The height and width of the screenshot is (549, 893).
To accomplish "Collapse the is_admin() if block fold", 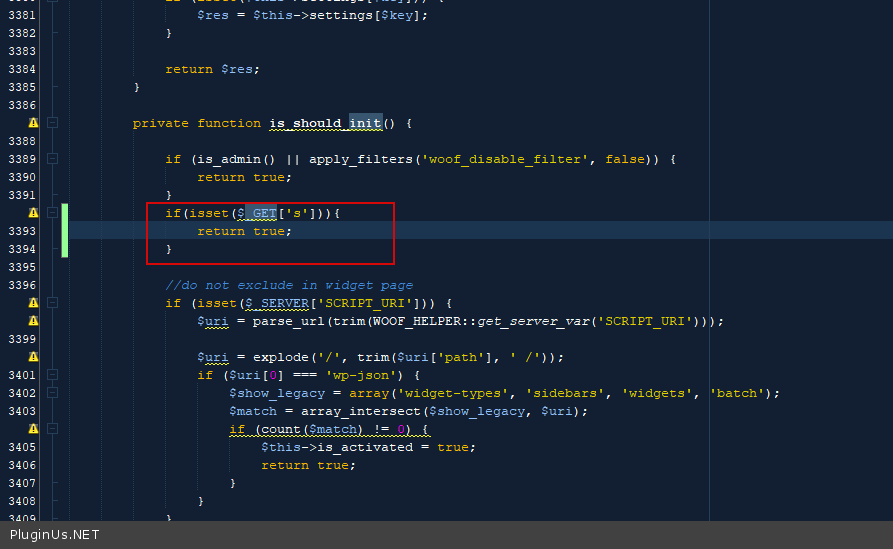I will [x=53, y=159].
